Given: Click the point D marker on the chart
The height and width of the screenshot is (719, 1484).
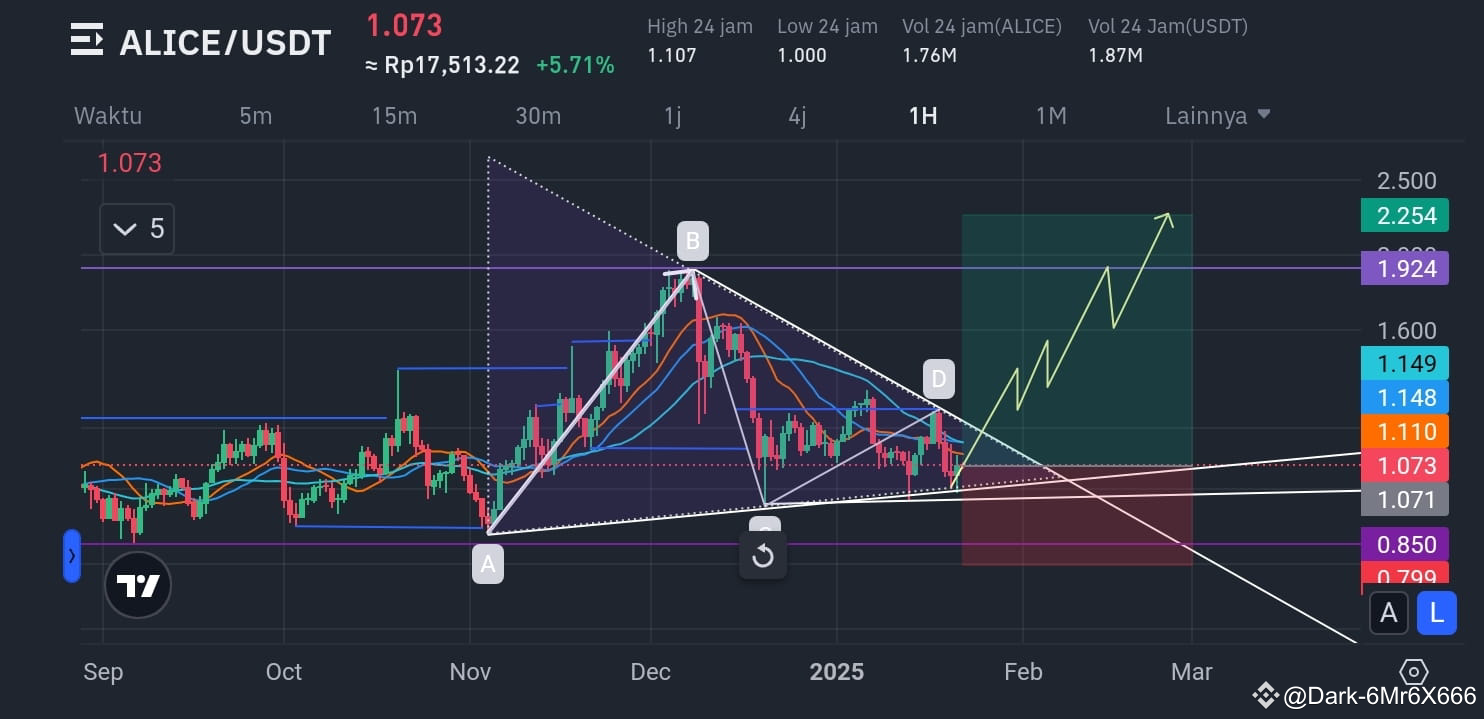Looking at the screenshot, I should coord(937,378).
